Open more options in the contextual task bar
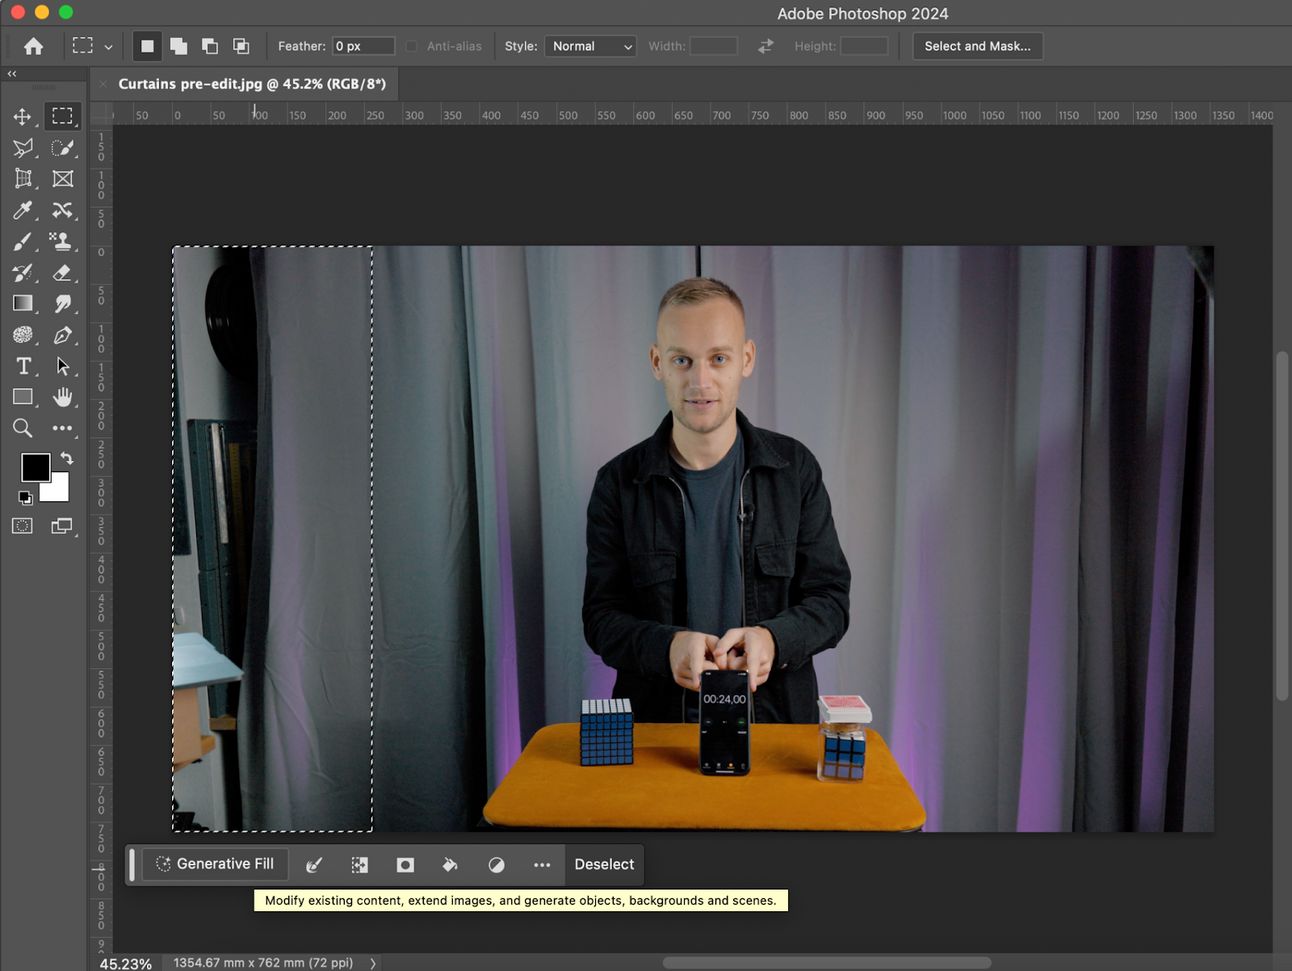Screen dimensions: 1292x971 tap(542, 865)
